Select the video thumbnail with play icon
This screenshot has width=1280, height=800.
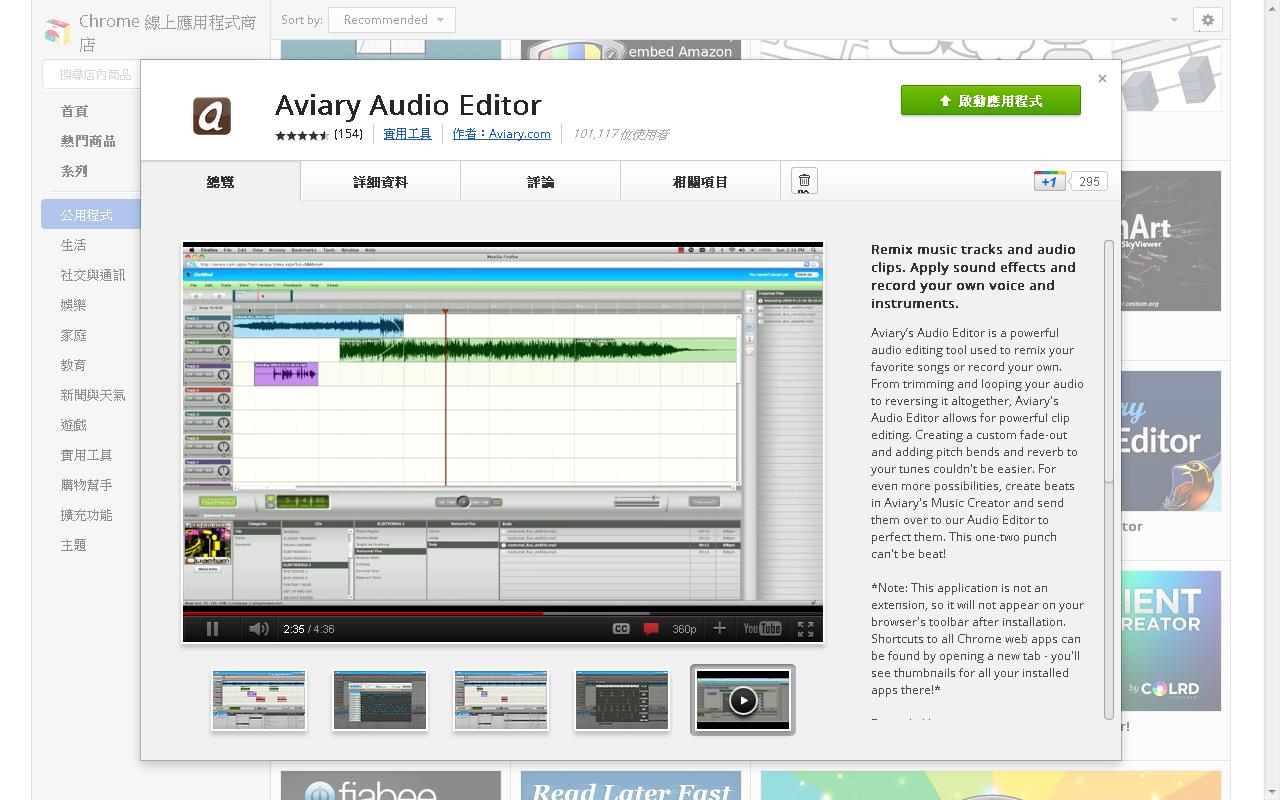pos(743,700)
